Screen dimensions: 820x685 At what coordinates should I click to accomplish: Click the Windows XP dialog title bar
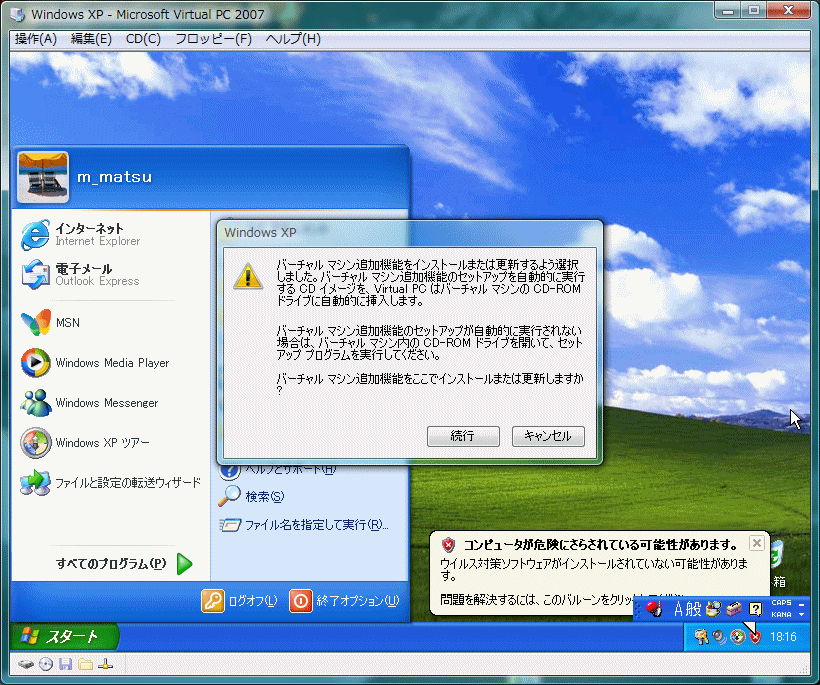click(409, 233)
